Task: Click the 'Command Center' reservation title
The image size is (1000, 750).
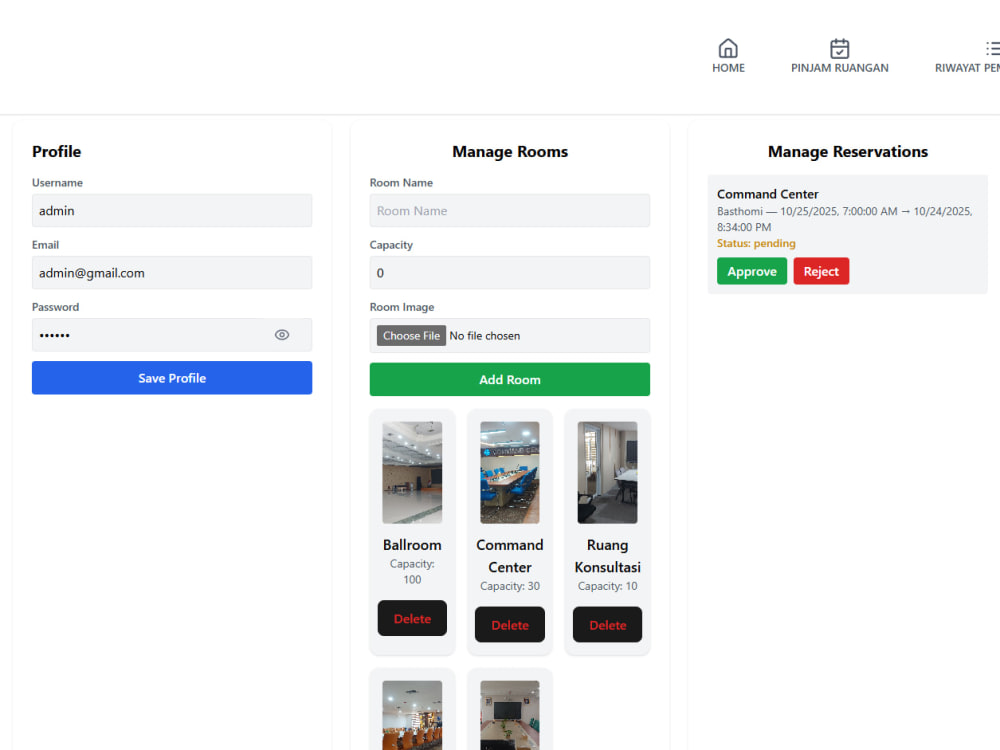Action: tap(767, 194)
